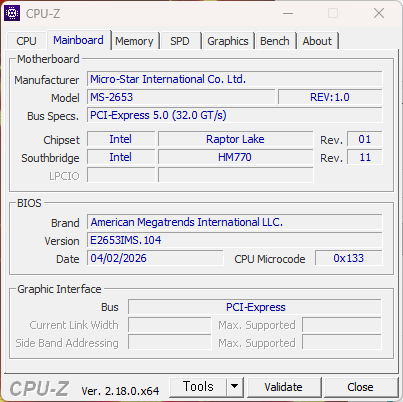Minimize the CPU-Z window
This screenshot has height=402, width=403.
(288, 14)
